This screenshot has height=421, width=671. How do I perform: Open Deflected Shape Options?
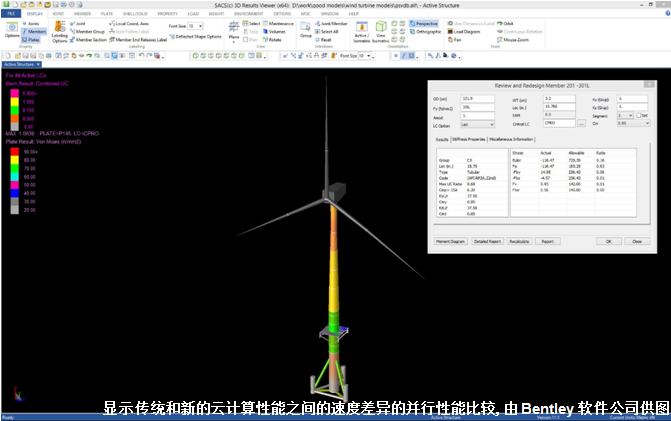point(195,37)
